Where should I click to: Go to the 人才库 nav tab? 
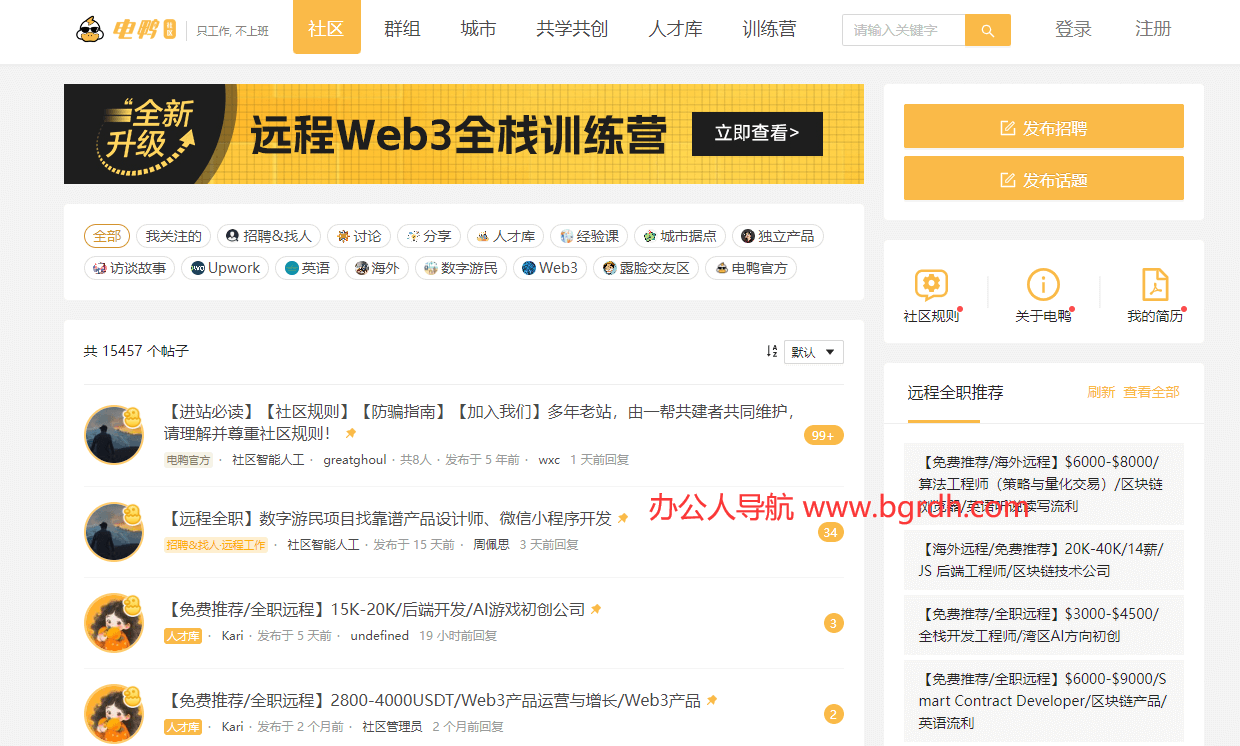click(x=675, y=29)
